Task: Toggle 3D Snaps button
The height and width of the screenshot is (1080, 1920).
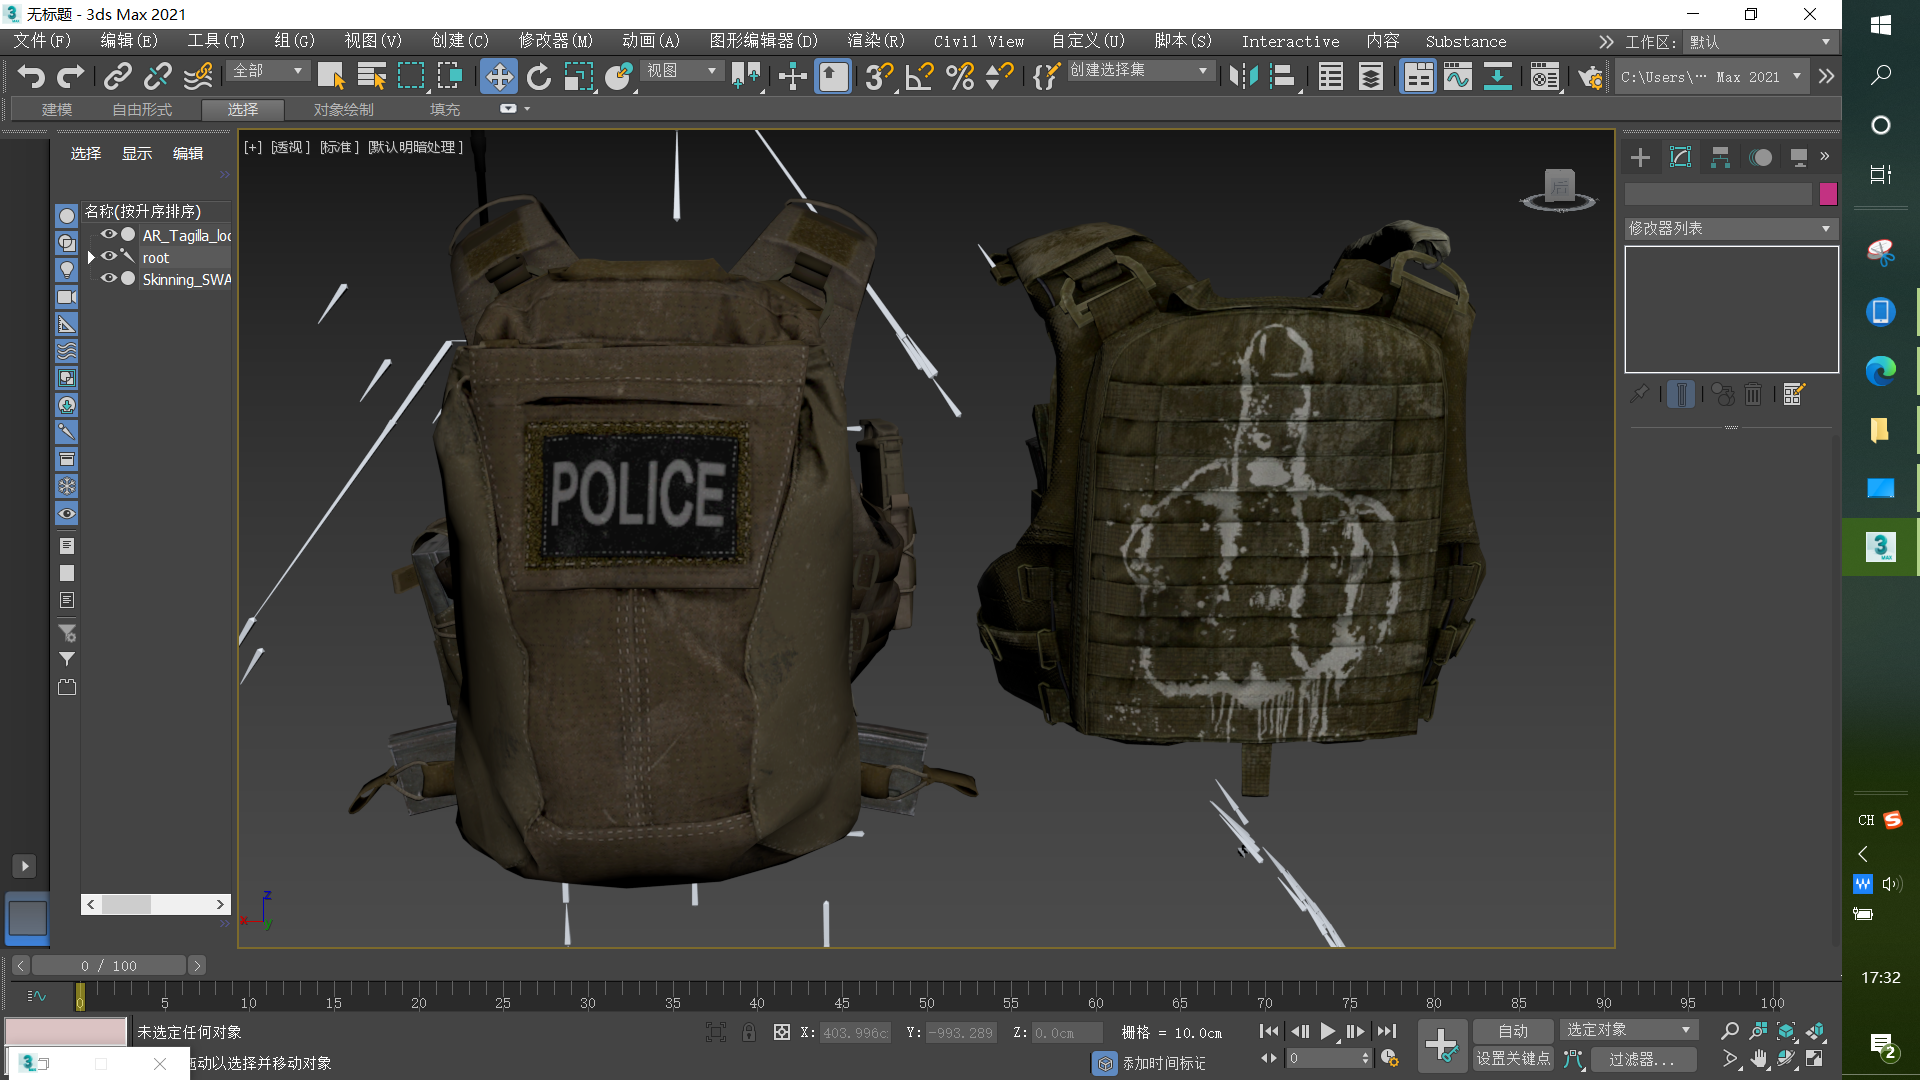Action: [x=879, y=76]
